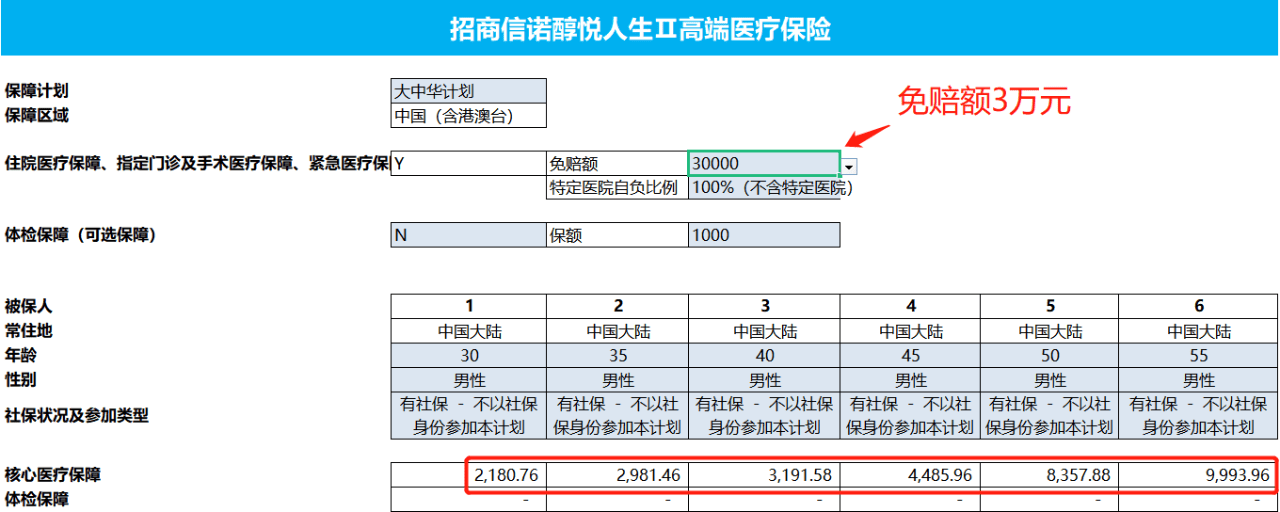Screen dimensions: 1280x512
Task: Select the age cell 35
Action: coord(618,355)
